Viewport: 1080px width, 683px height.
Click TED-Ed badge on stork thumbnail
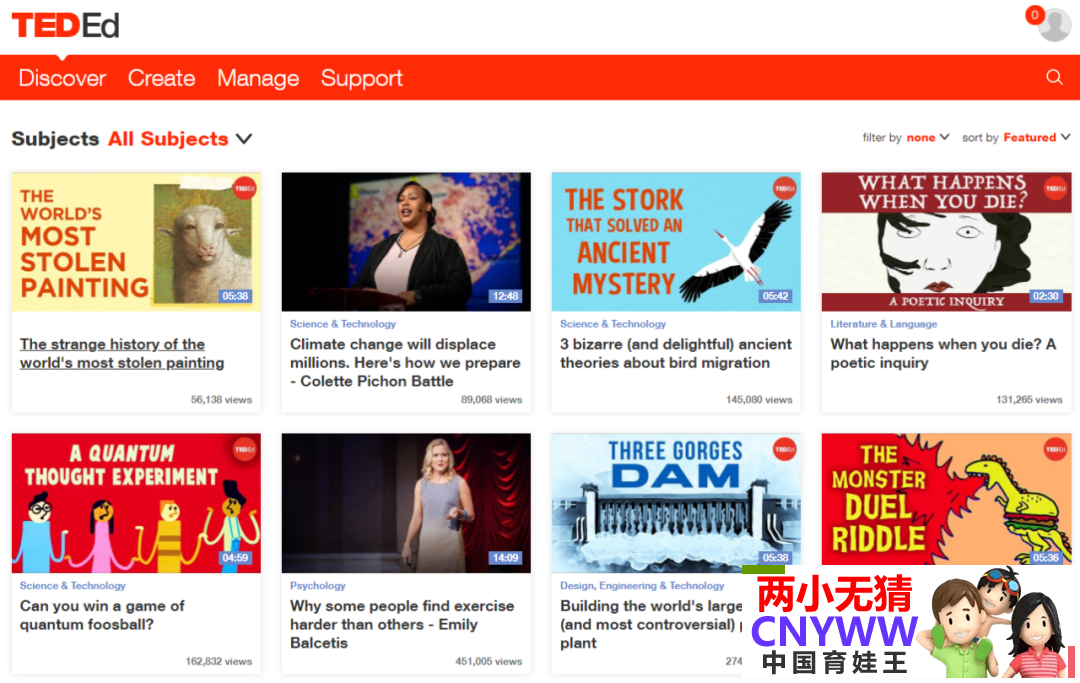click(x=784, y=189)
